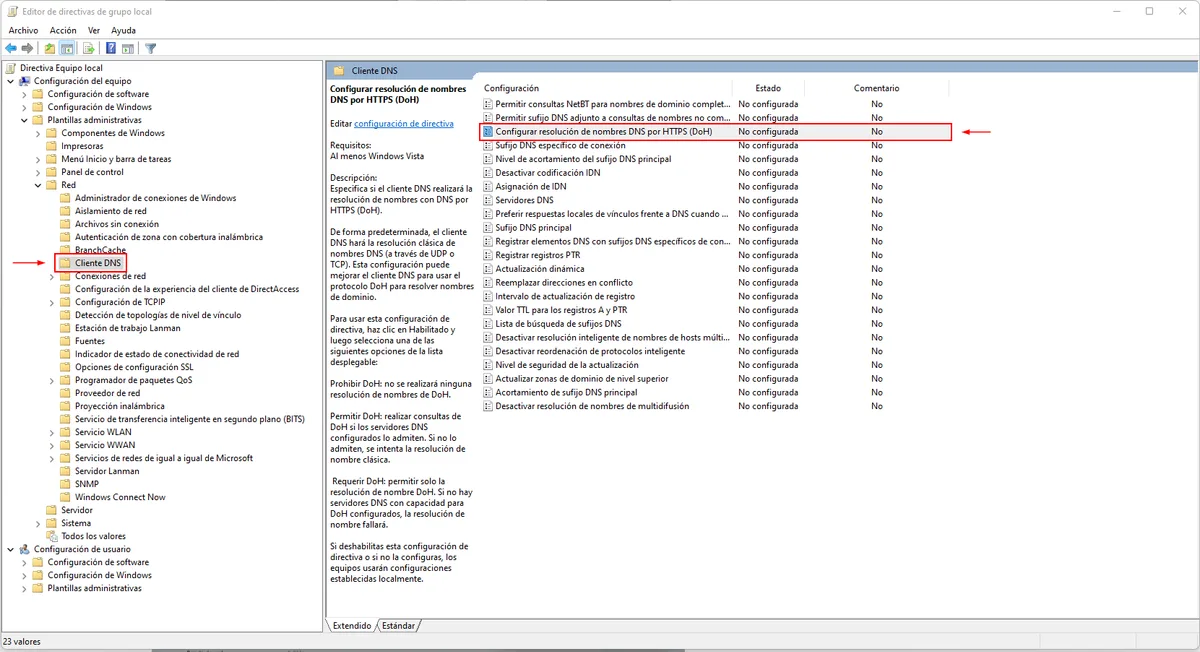The image size is (1200, 652).
Task: Collapse the Configuración del equipo node
Action: click(x=10, y=81)
